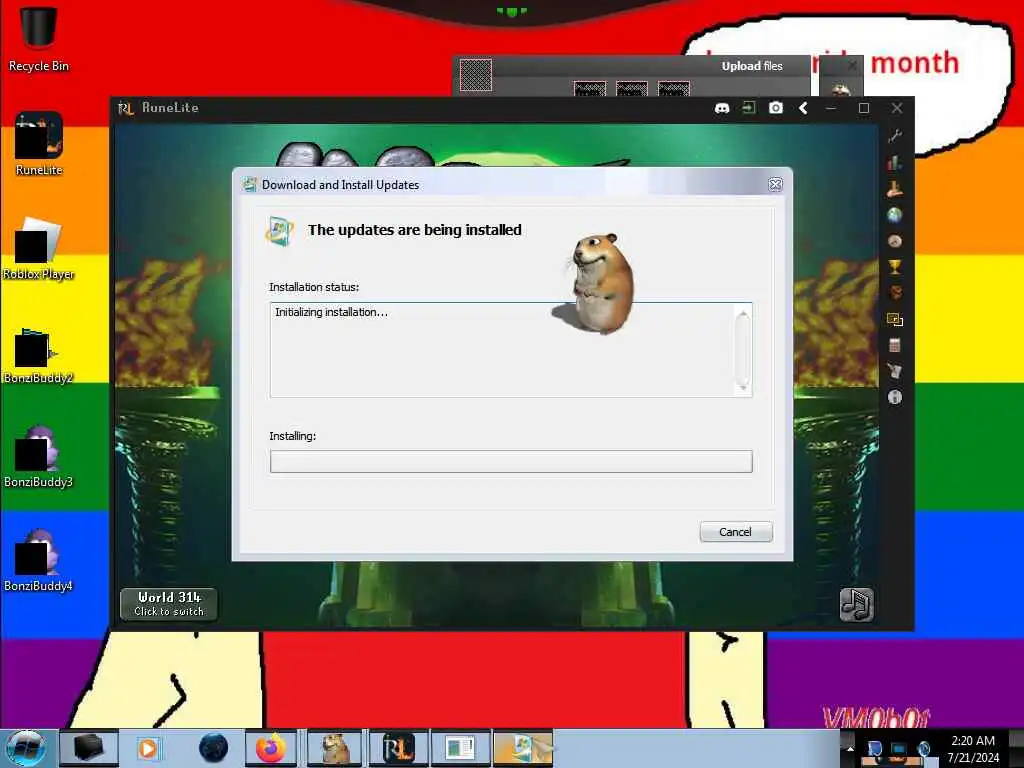
Task: Open the Windows Start menu orb
Action: pos(26,748)
